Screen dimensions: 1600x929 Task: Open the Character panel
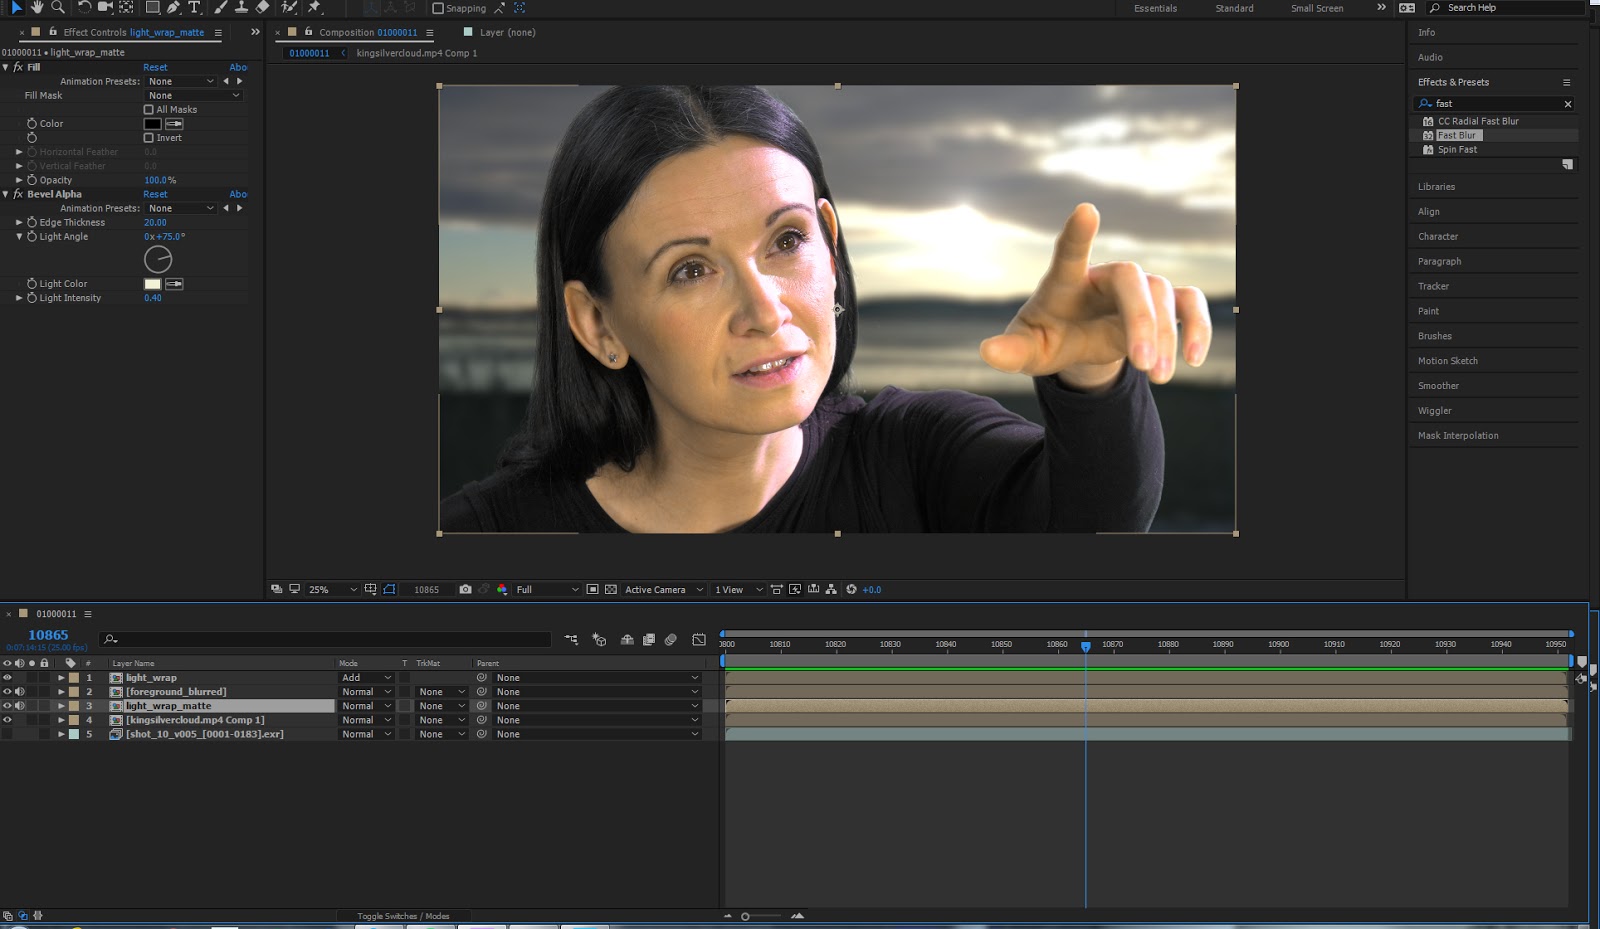coord(1438,237)
